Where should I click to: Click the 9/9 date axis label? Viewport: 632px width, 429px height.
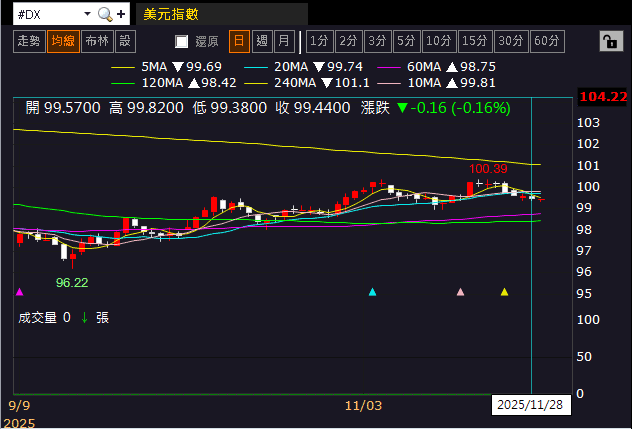pos(19,406)
